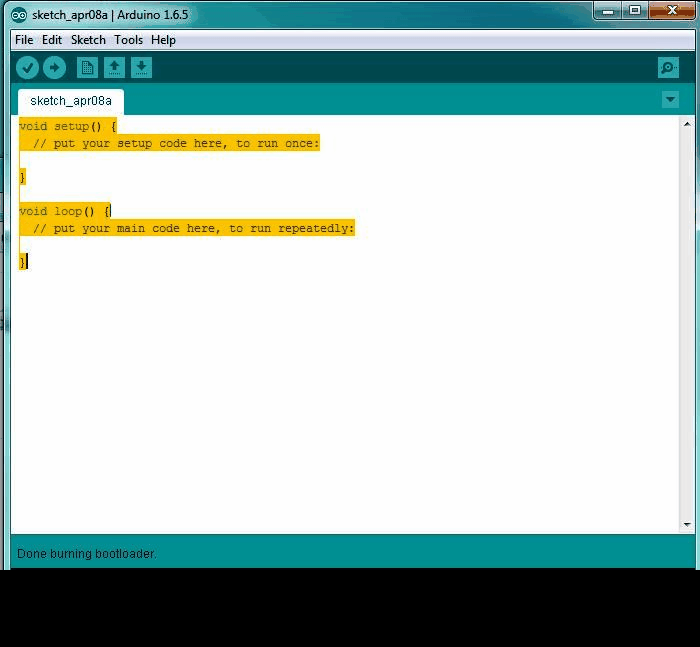
Task: Minimize the Arduino window
Action: point(608,11)
